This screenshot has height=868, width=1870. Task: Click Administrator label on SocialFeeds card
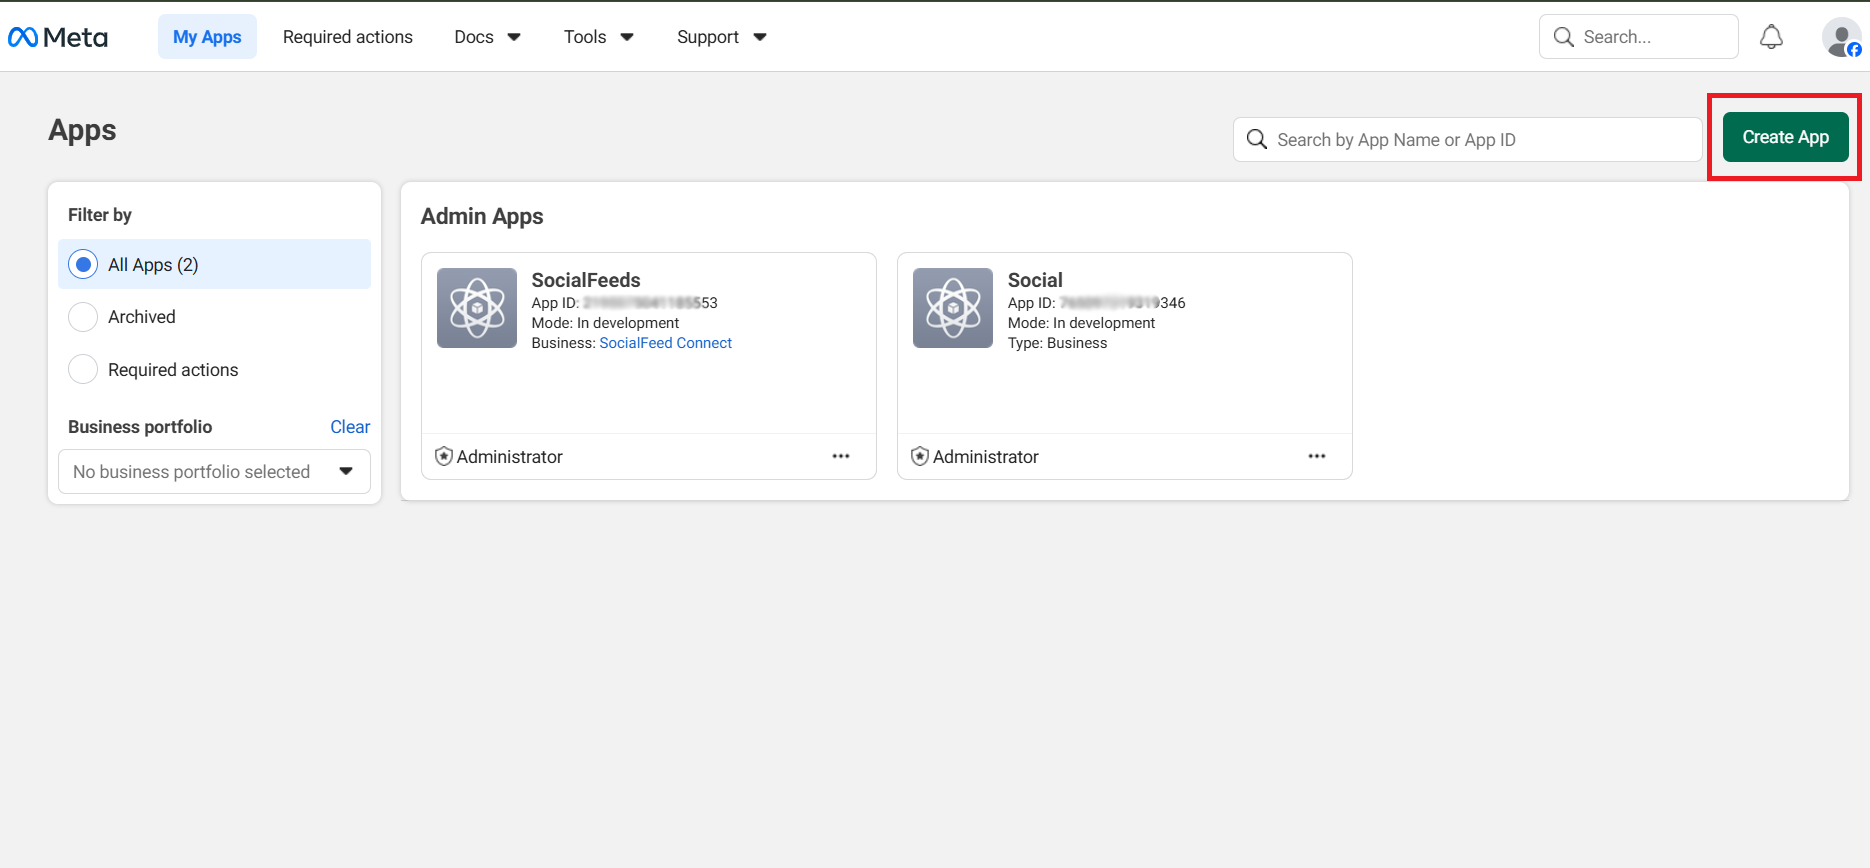tap(509, 457)
